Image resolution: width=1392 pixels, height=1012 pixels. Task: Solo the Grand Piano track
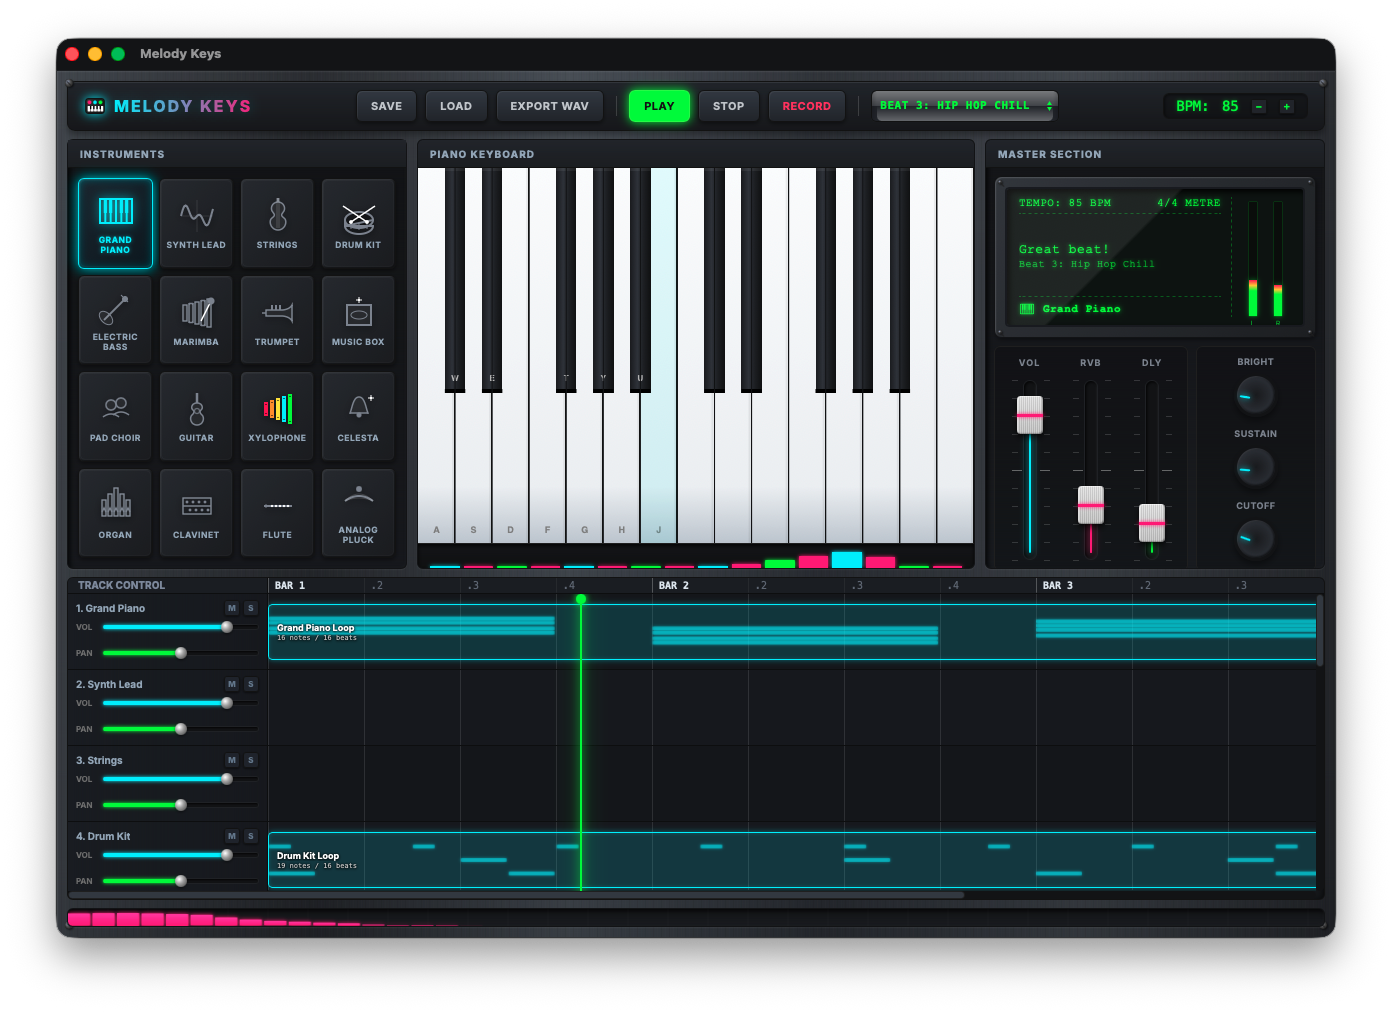(251, 608)
